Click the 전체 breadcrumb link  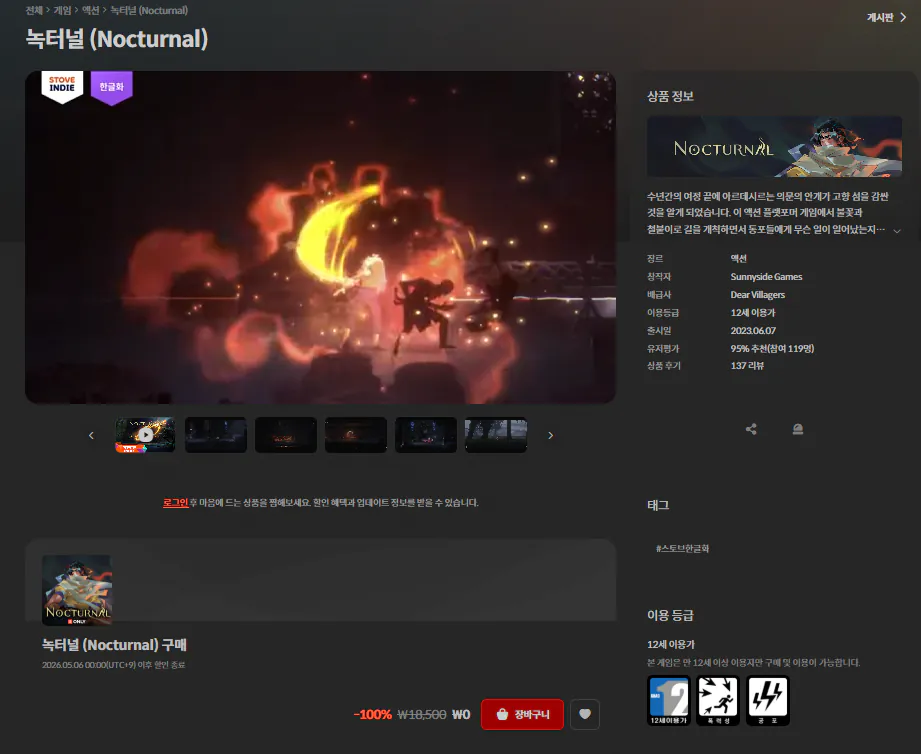pos(34,10)
